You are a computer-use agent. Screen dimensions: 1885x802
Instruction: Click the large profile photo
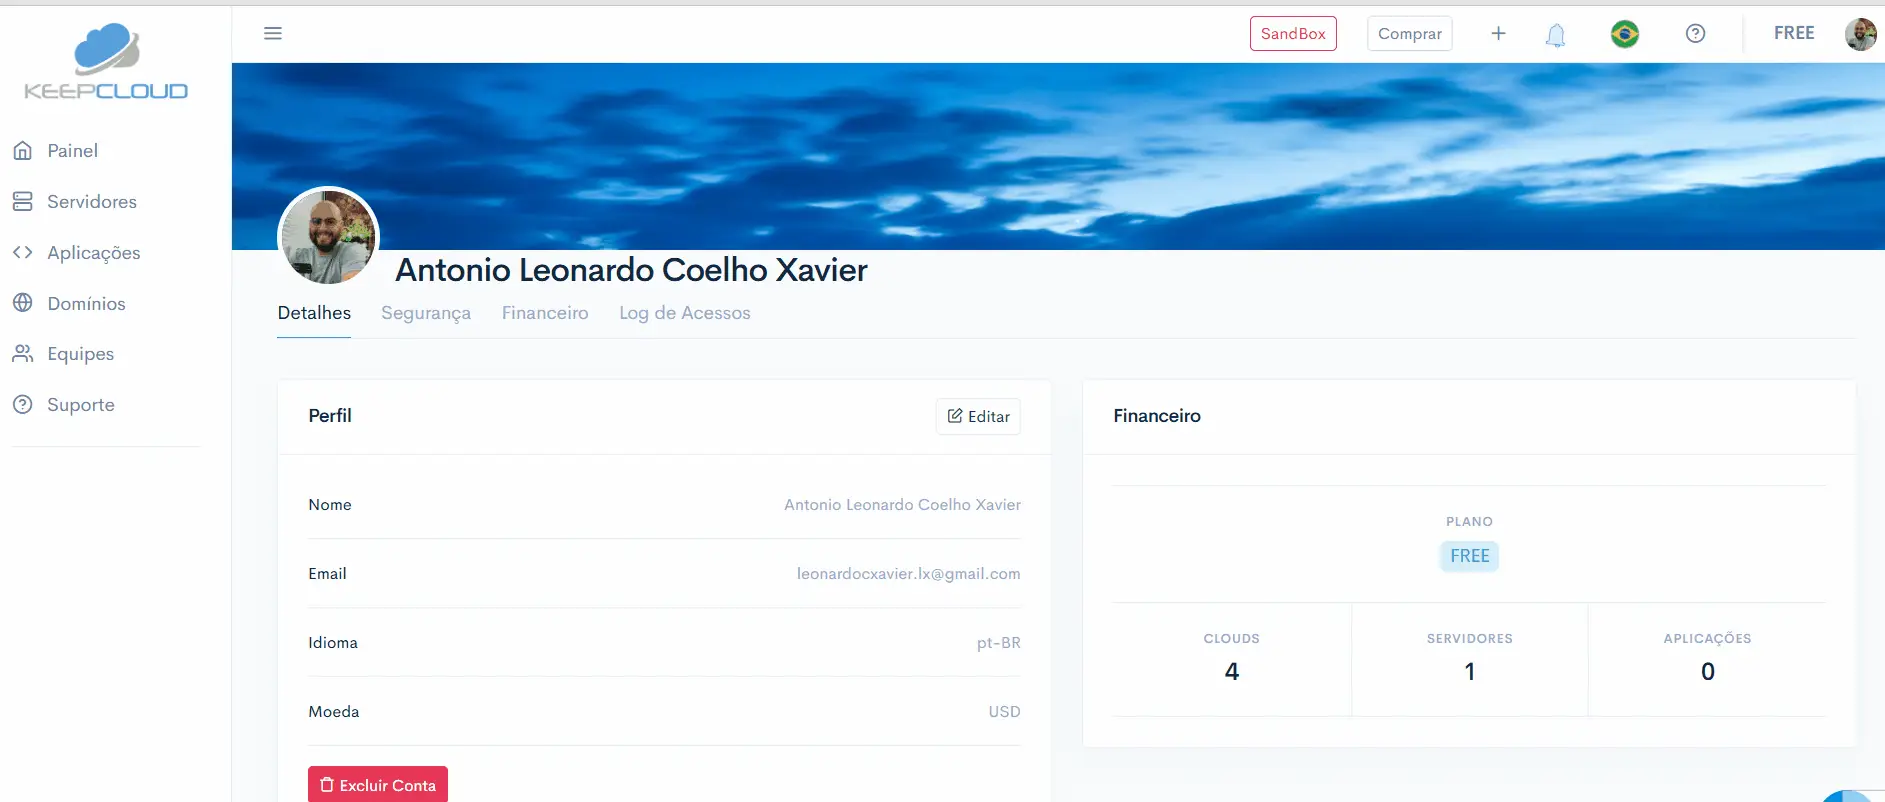[x=328, y=237]
